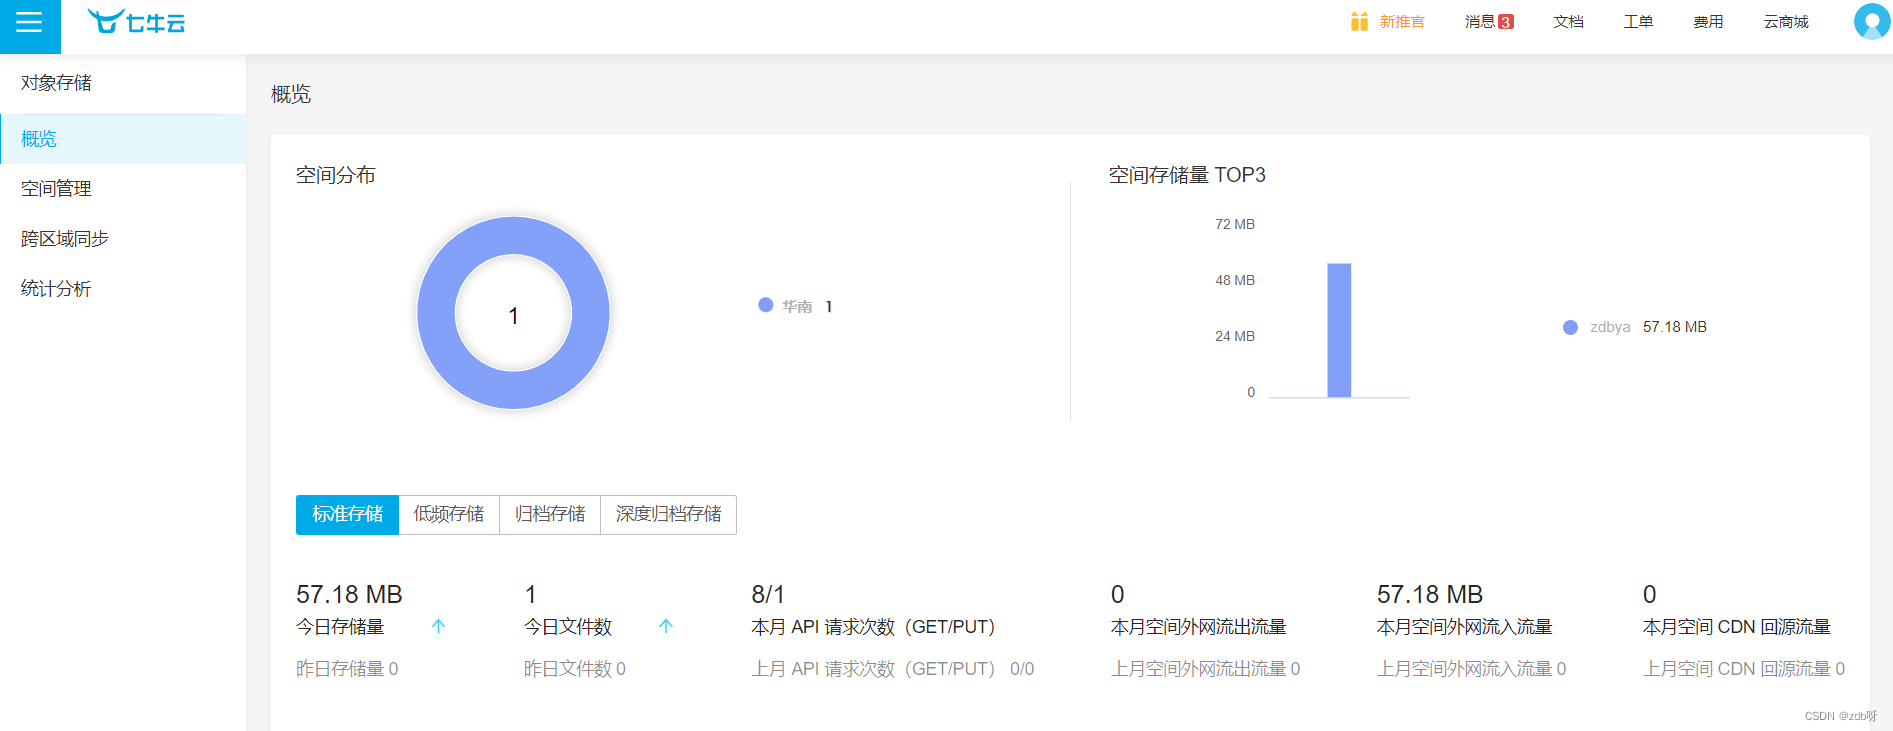Click 本月空间 CDN 回源流量 label
This screenshot has height=731, width=1893.
[x=1737, y=627]
